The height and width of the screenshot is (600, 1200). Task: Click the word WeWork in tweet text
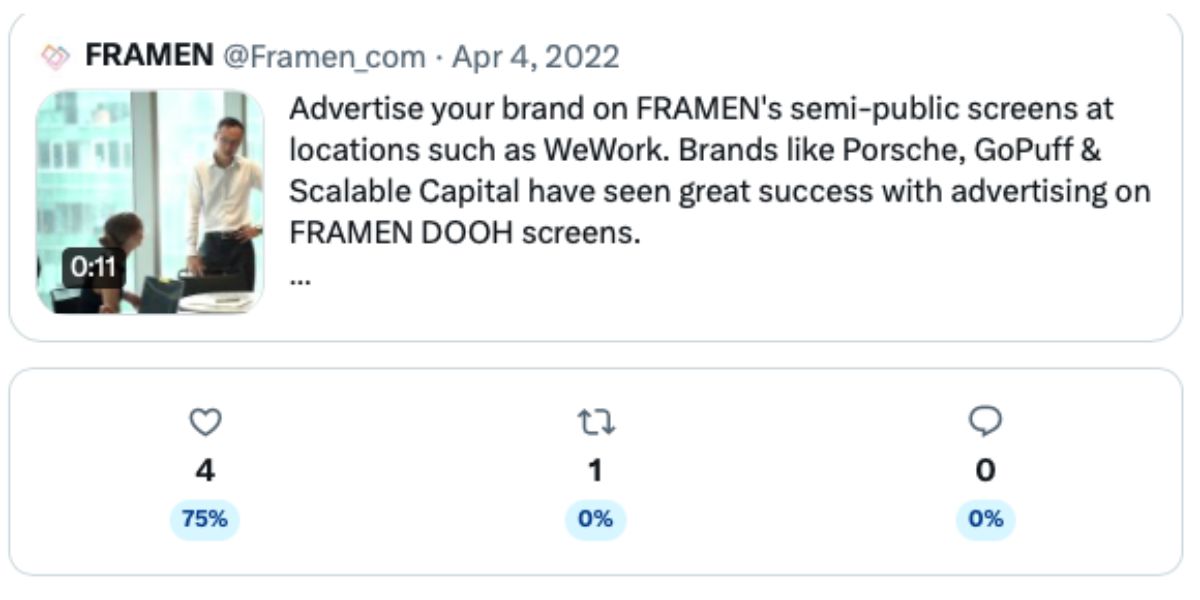click(x=603, y=150)
